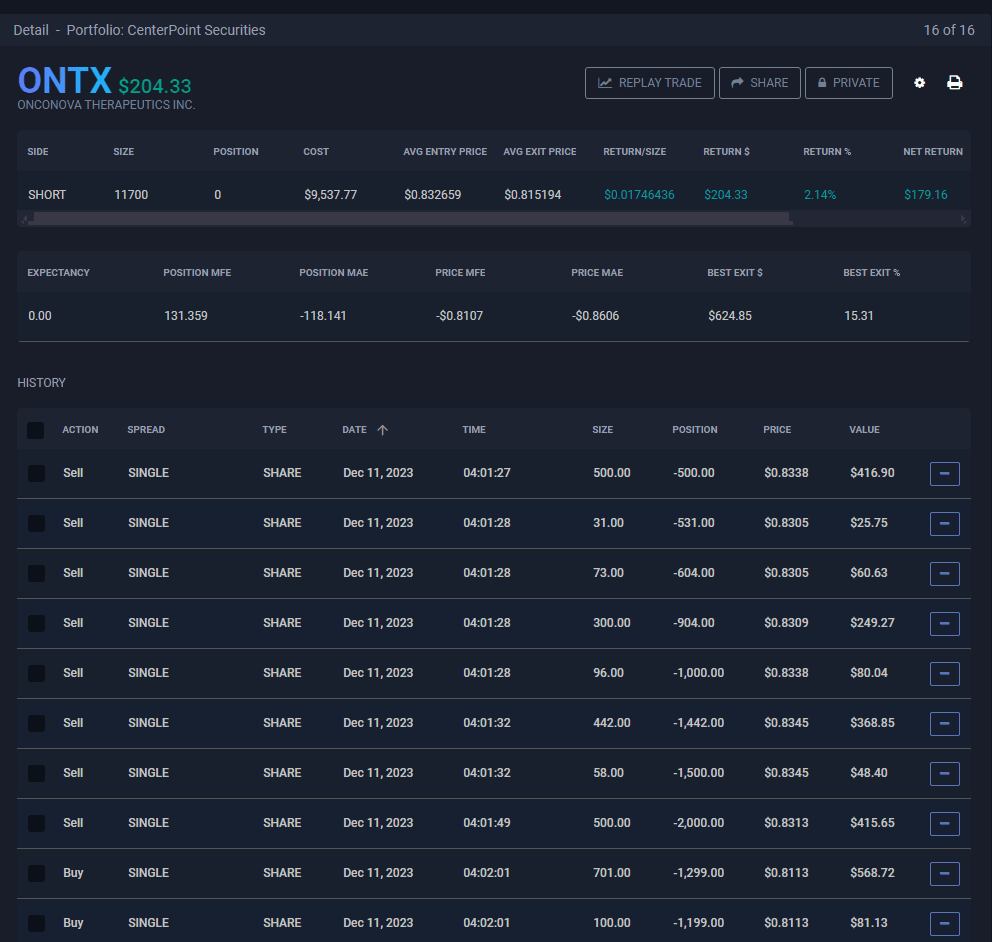Click minus icon on the 31.00 size row
The image size is (992, 942).
pos(944,523)
